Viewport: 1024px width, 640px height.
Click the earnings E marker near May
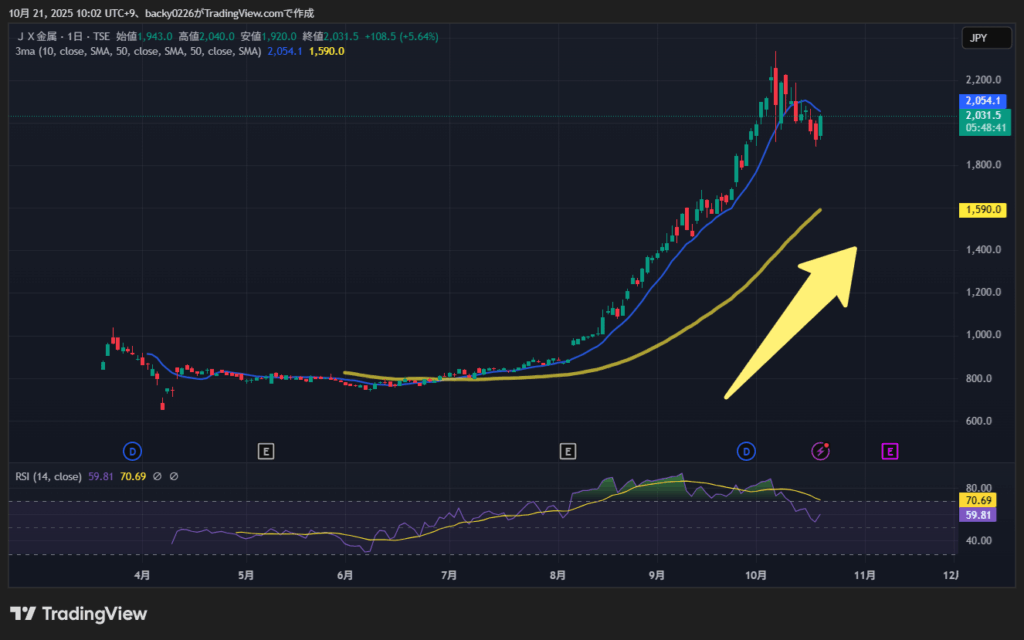pos(265,451)
